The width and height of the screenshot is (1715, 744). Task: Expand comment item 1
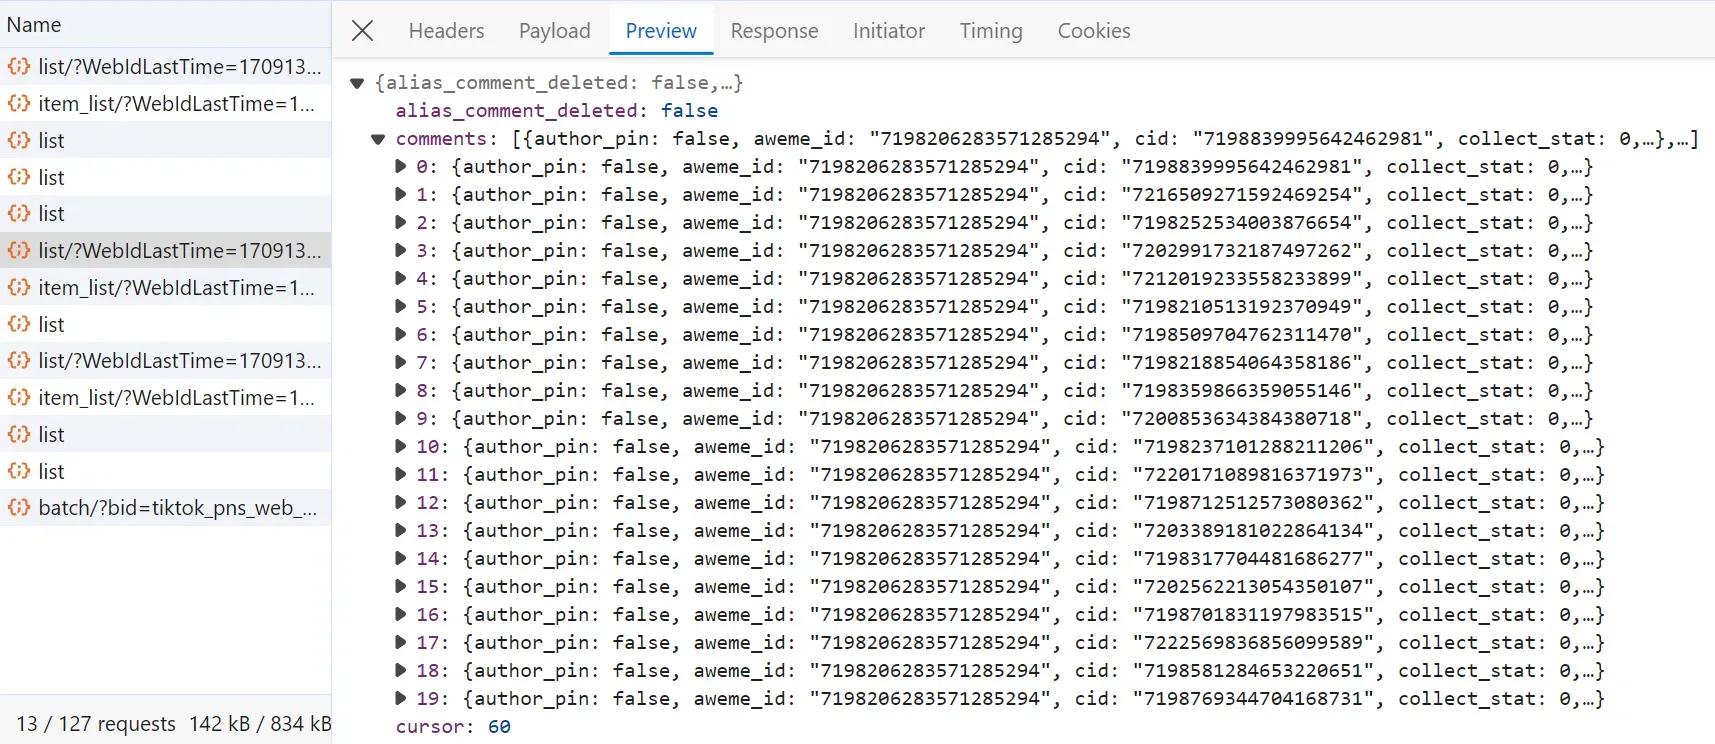pyautogui.click(x=401, y=194)
